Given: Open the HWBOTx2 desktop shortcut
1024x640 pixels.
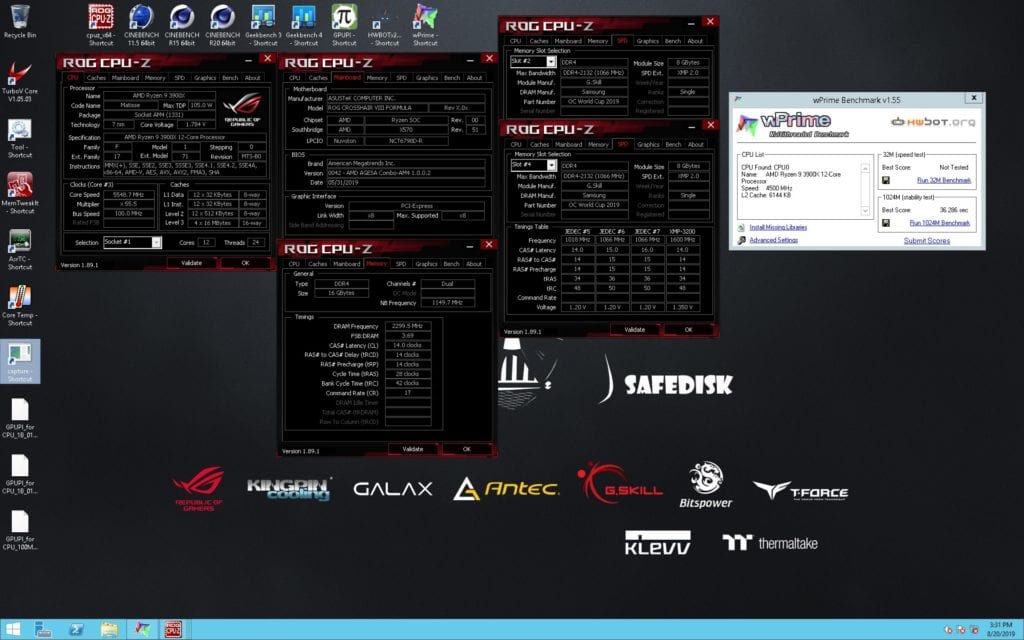Looking at the screenshot, I should 384,25.
